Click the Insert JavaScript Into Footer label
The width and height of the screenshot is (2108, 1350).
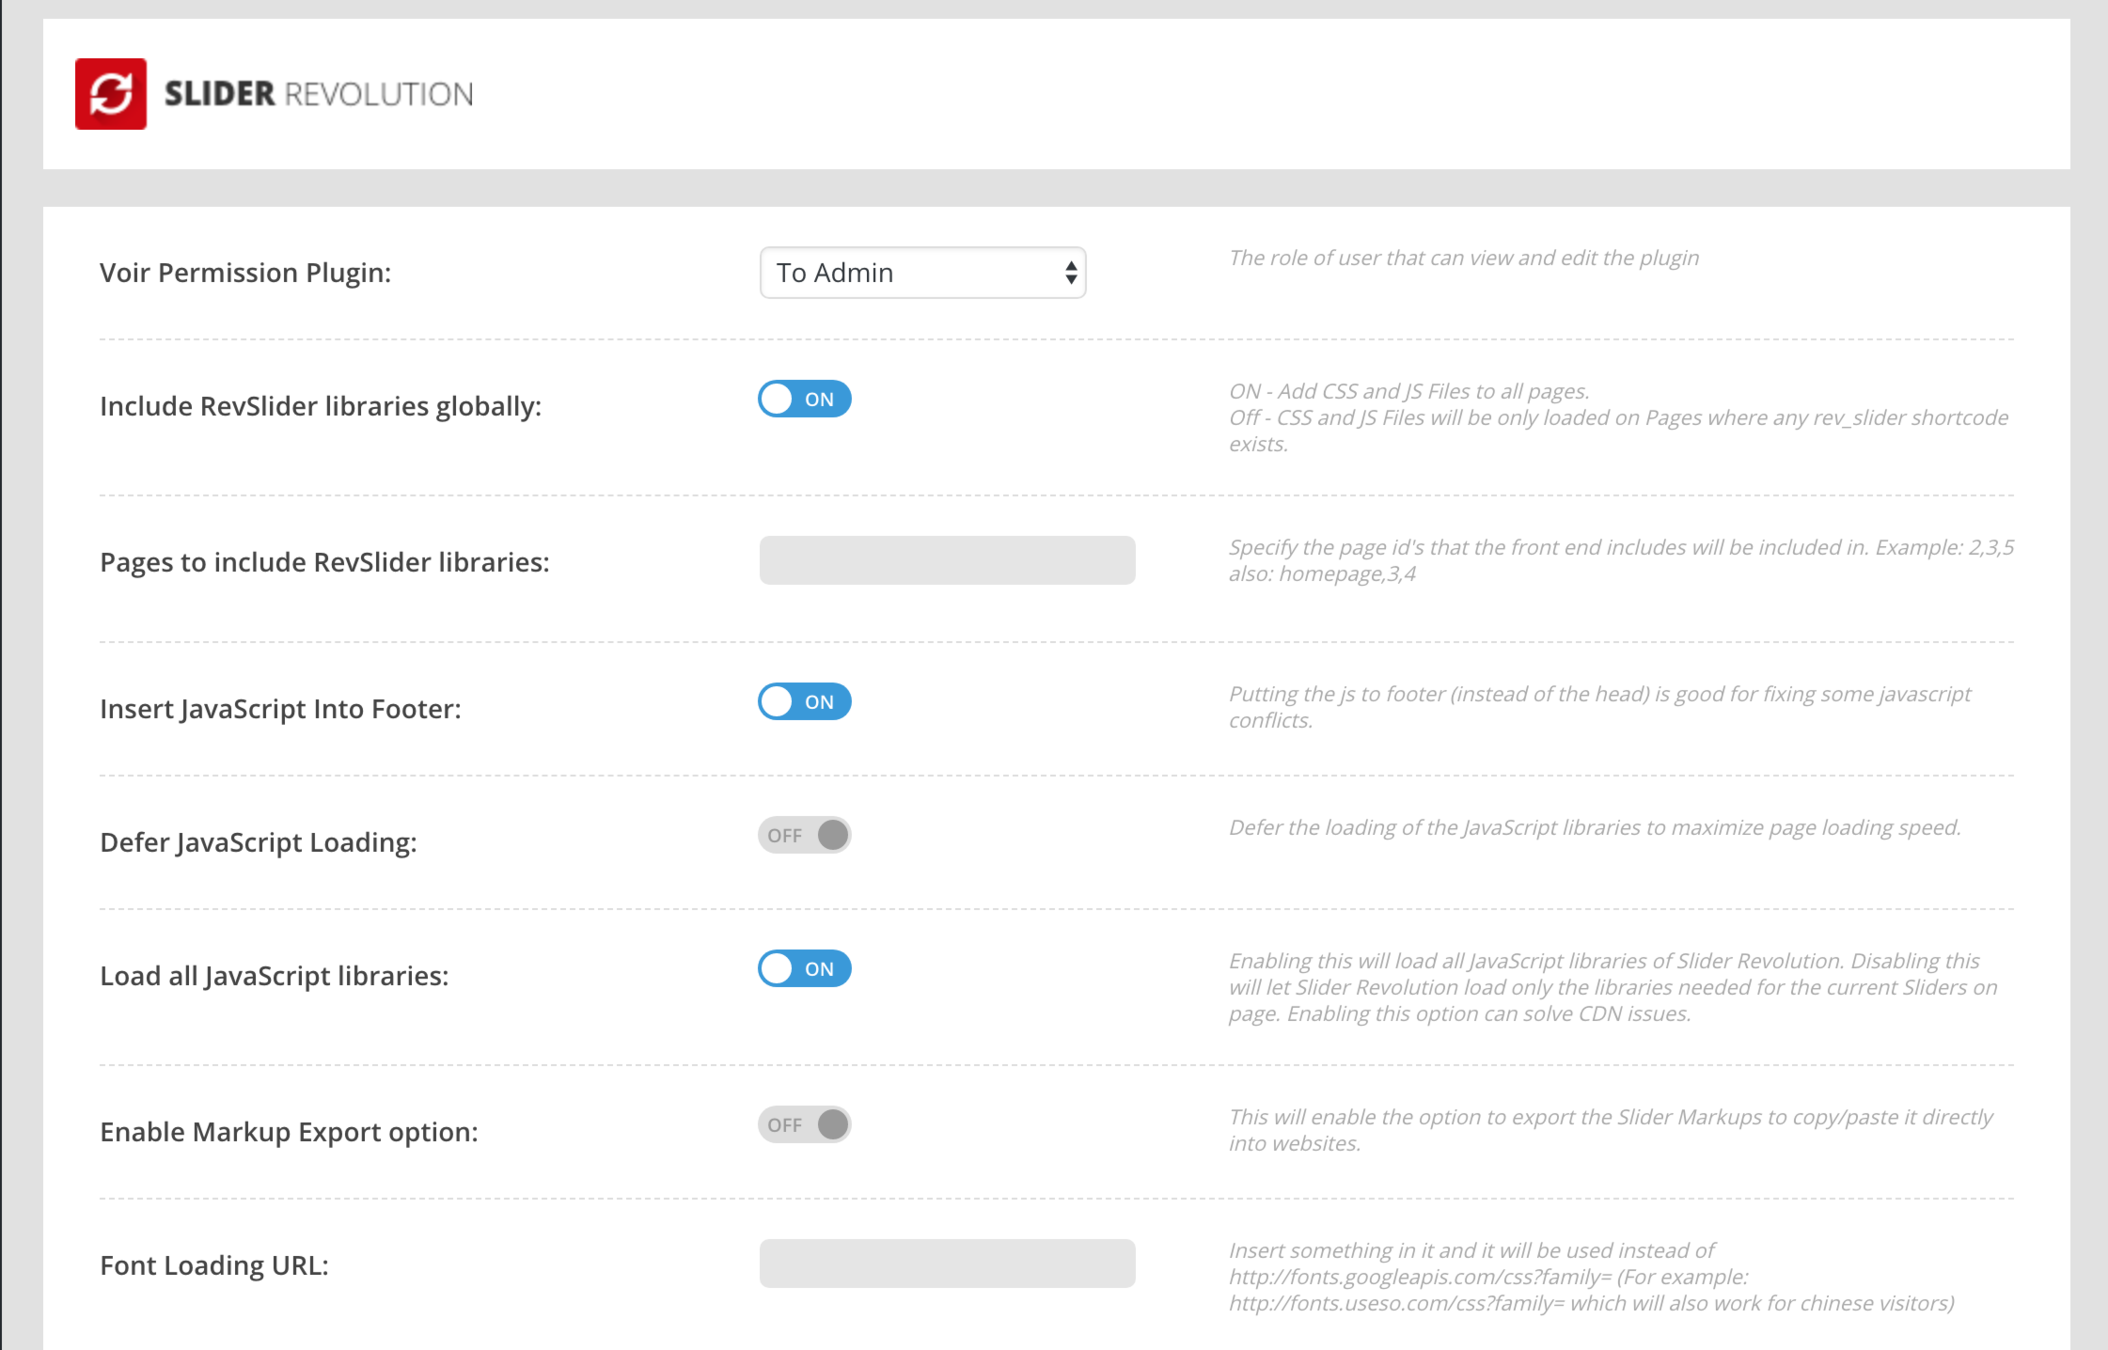pos(280,709)
